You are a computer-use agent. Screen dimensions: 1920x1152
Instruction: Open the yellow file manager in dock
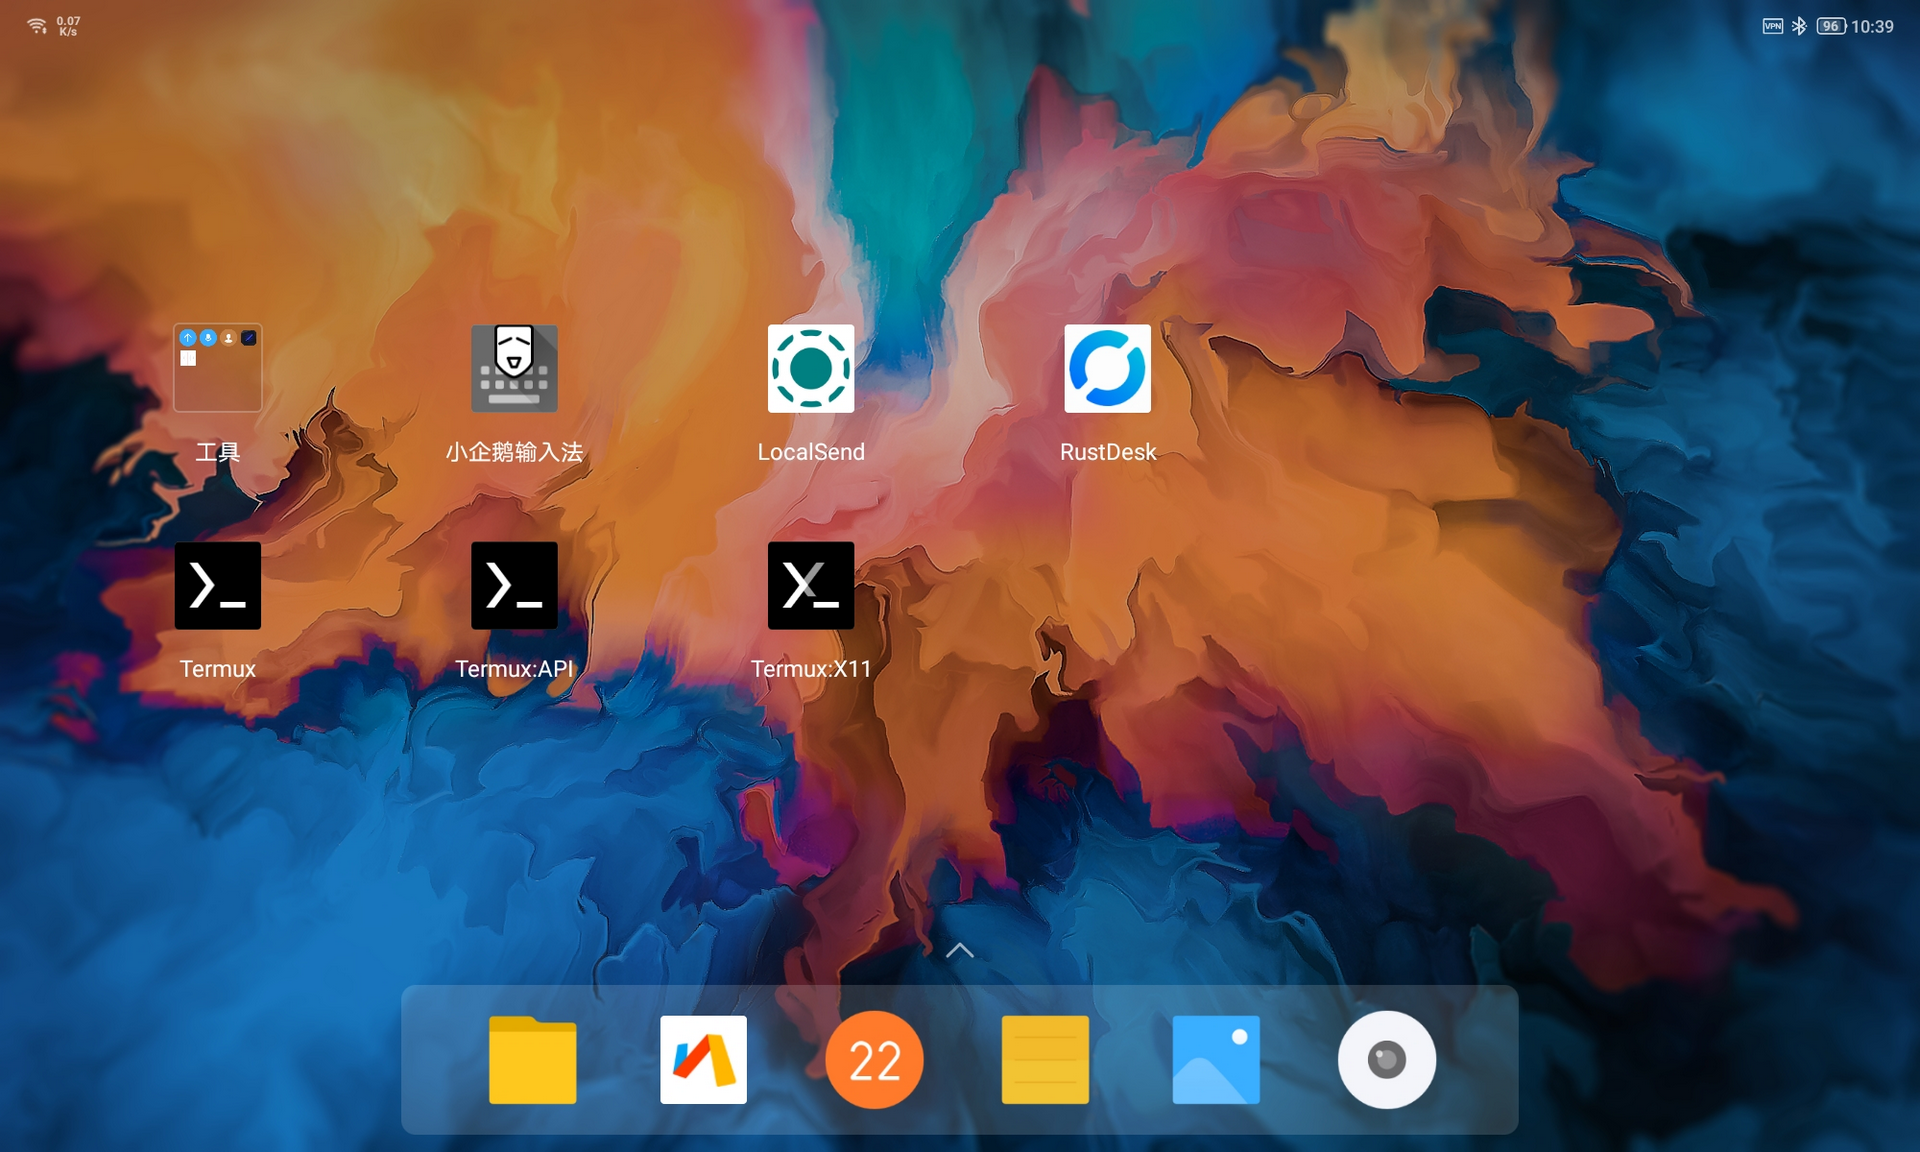coord(532,1060)
